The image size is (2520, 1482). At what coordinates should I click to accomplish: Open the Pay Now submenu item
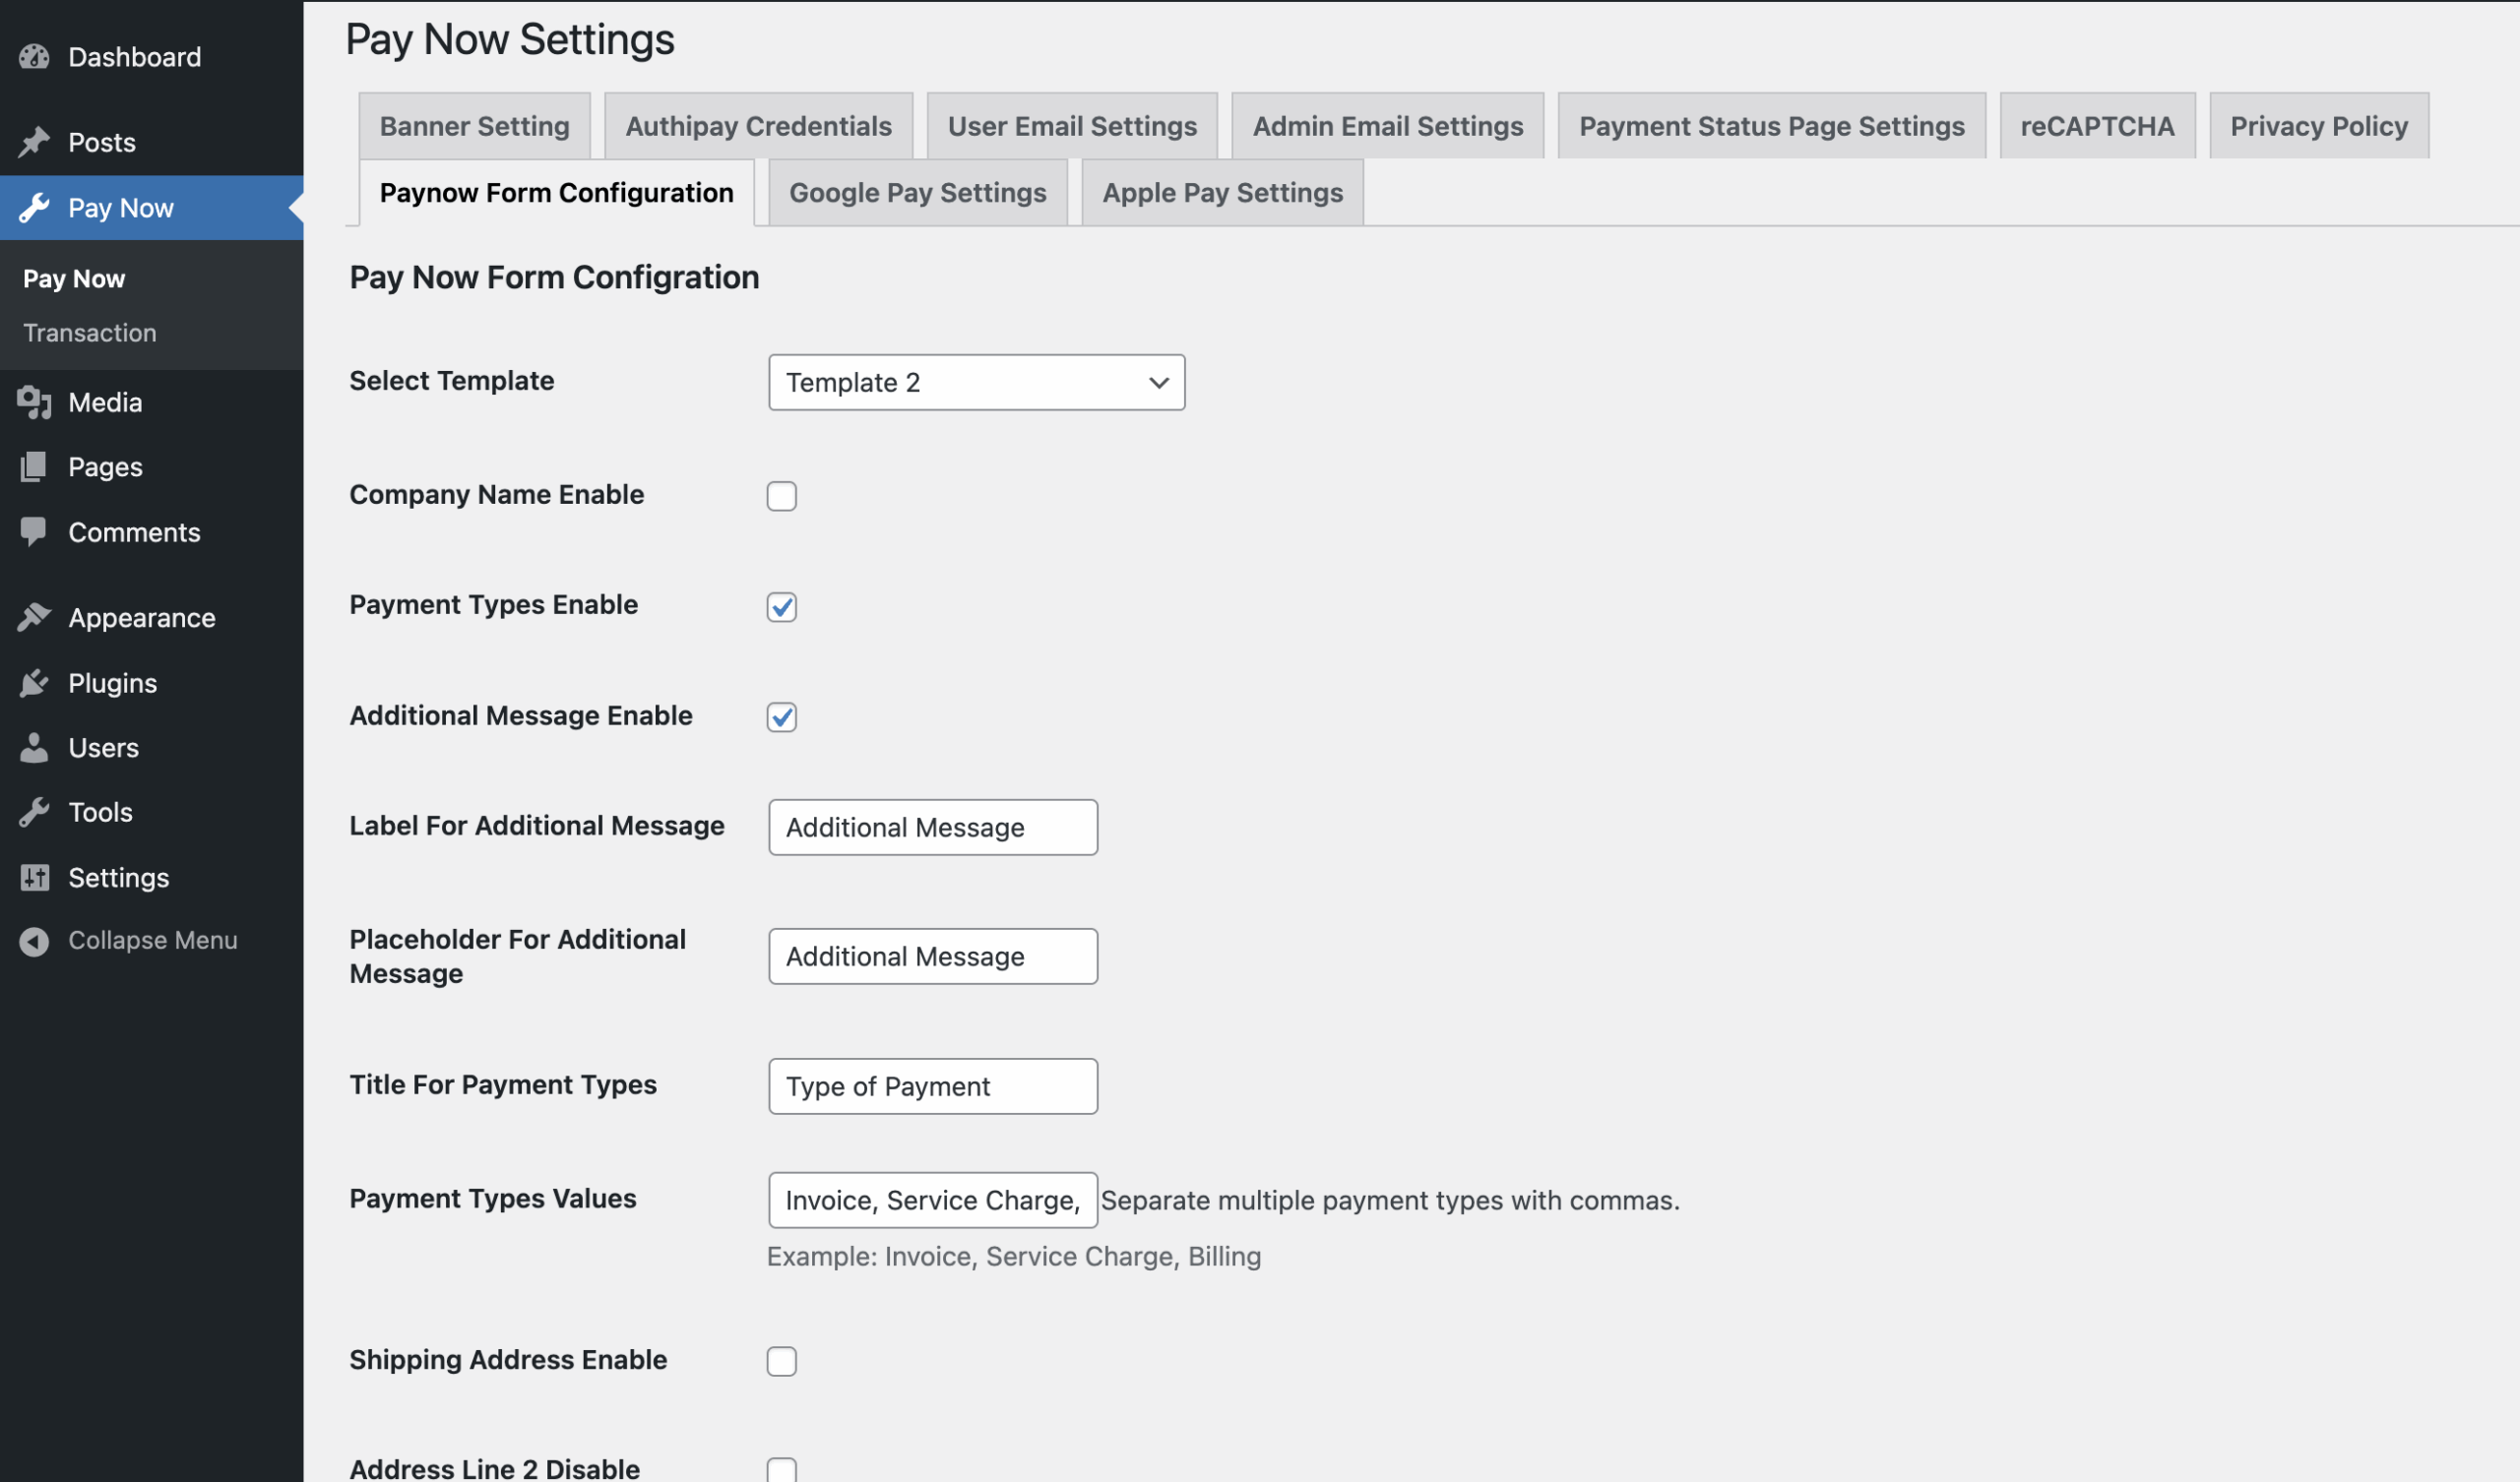[74, 279]
